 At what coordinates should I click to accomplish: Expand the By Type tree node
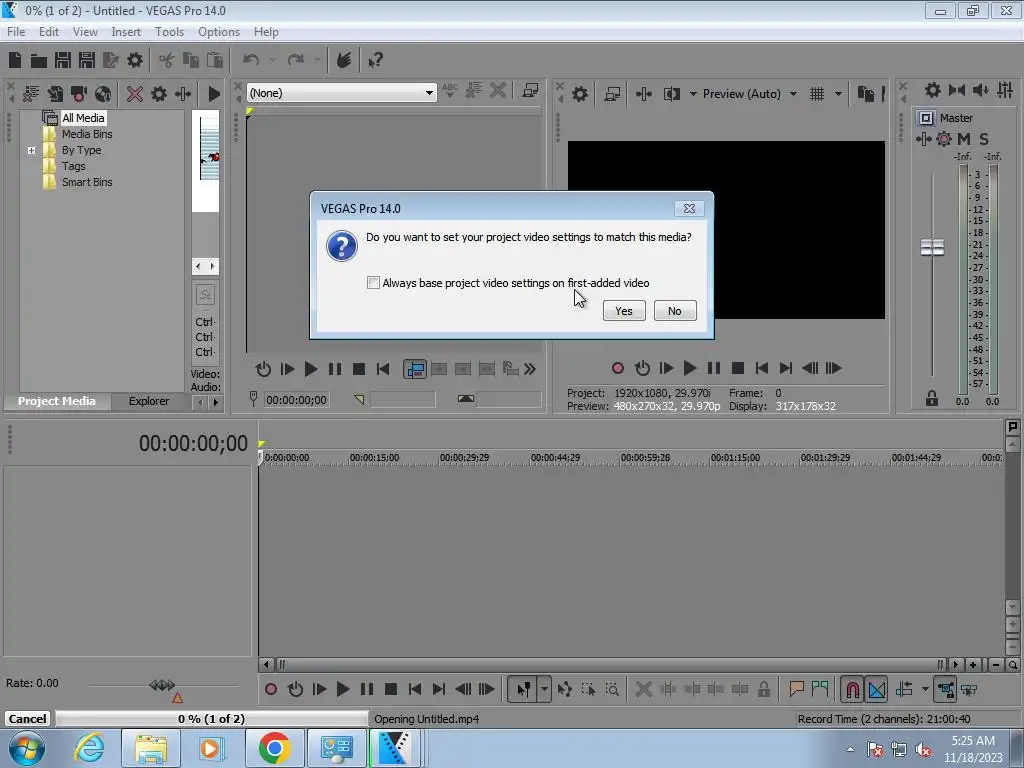tap(31, 150)
